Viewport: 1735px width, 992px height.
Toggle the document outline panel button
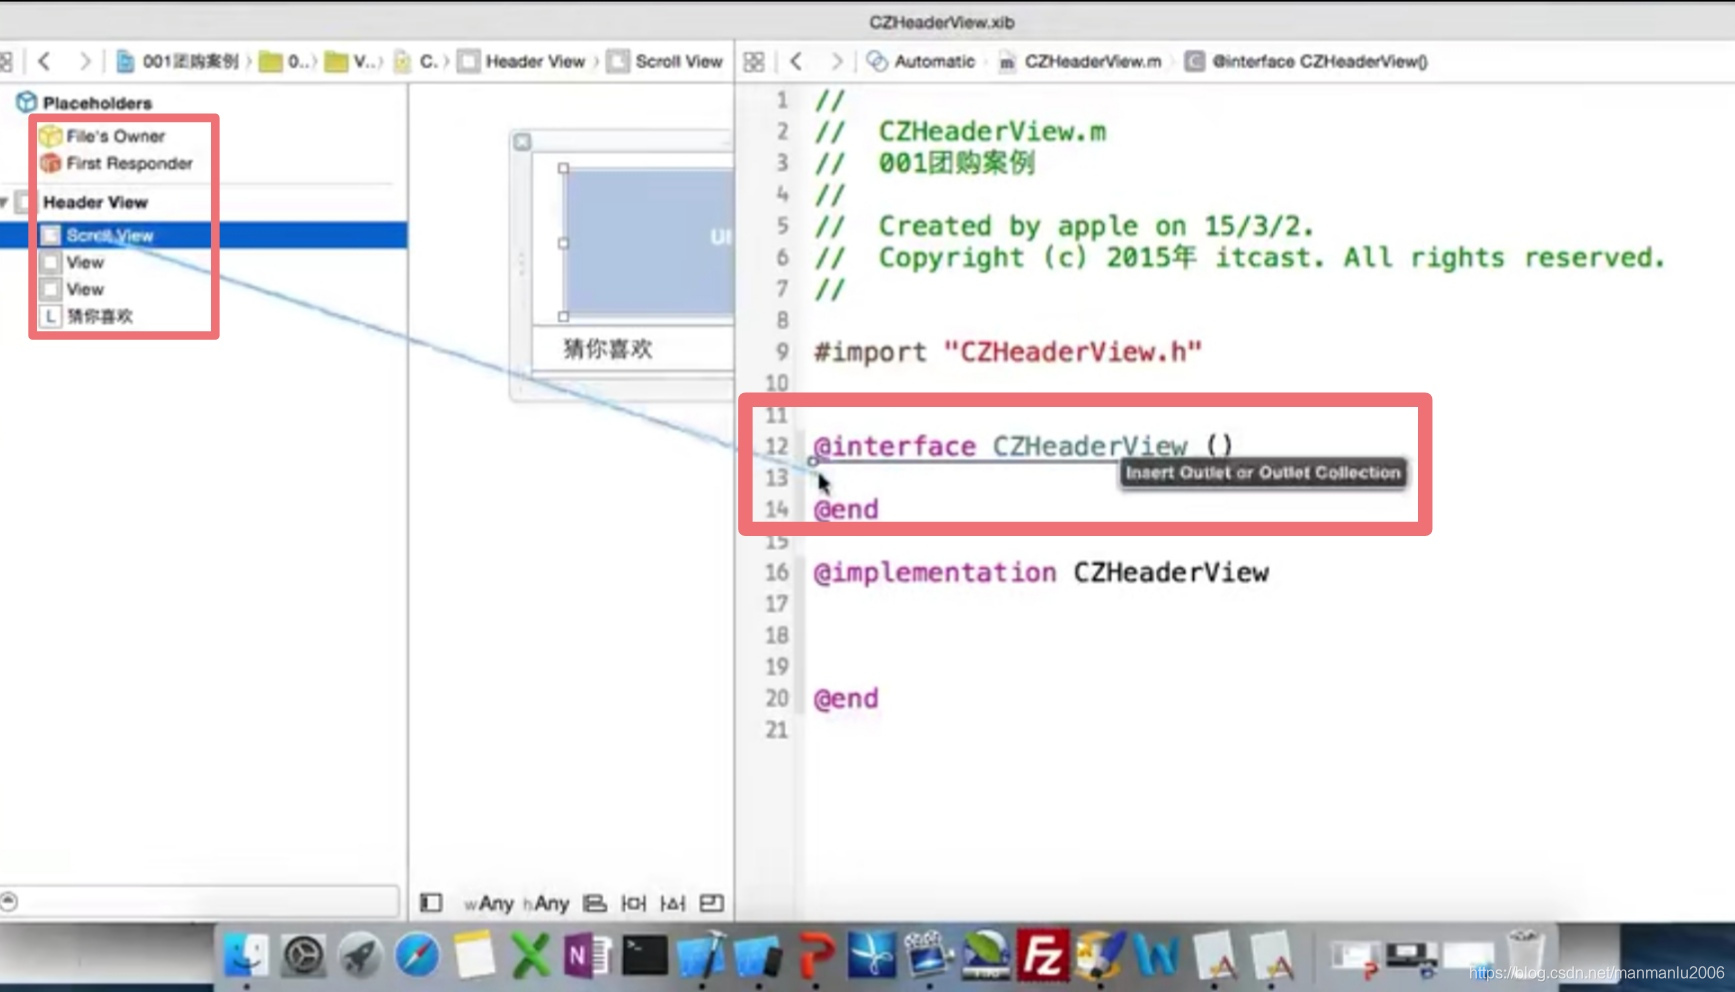[x=431, y=903]
